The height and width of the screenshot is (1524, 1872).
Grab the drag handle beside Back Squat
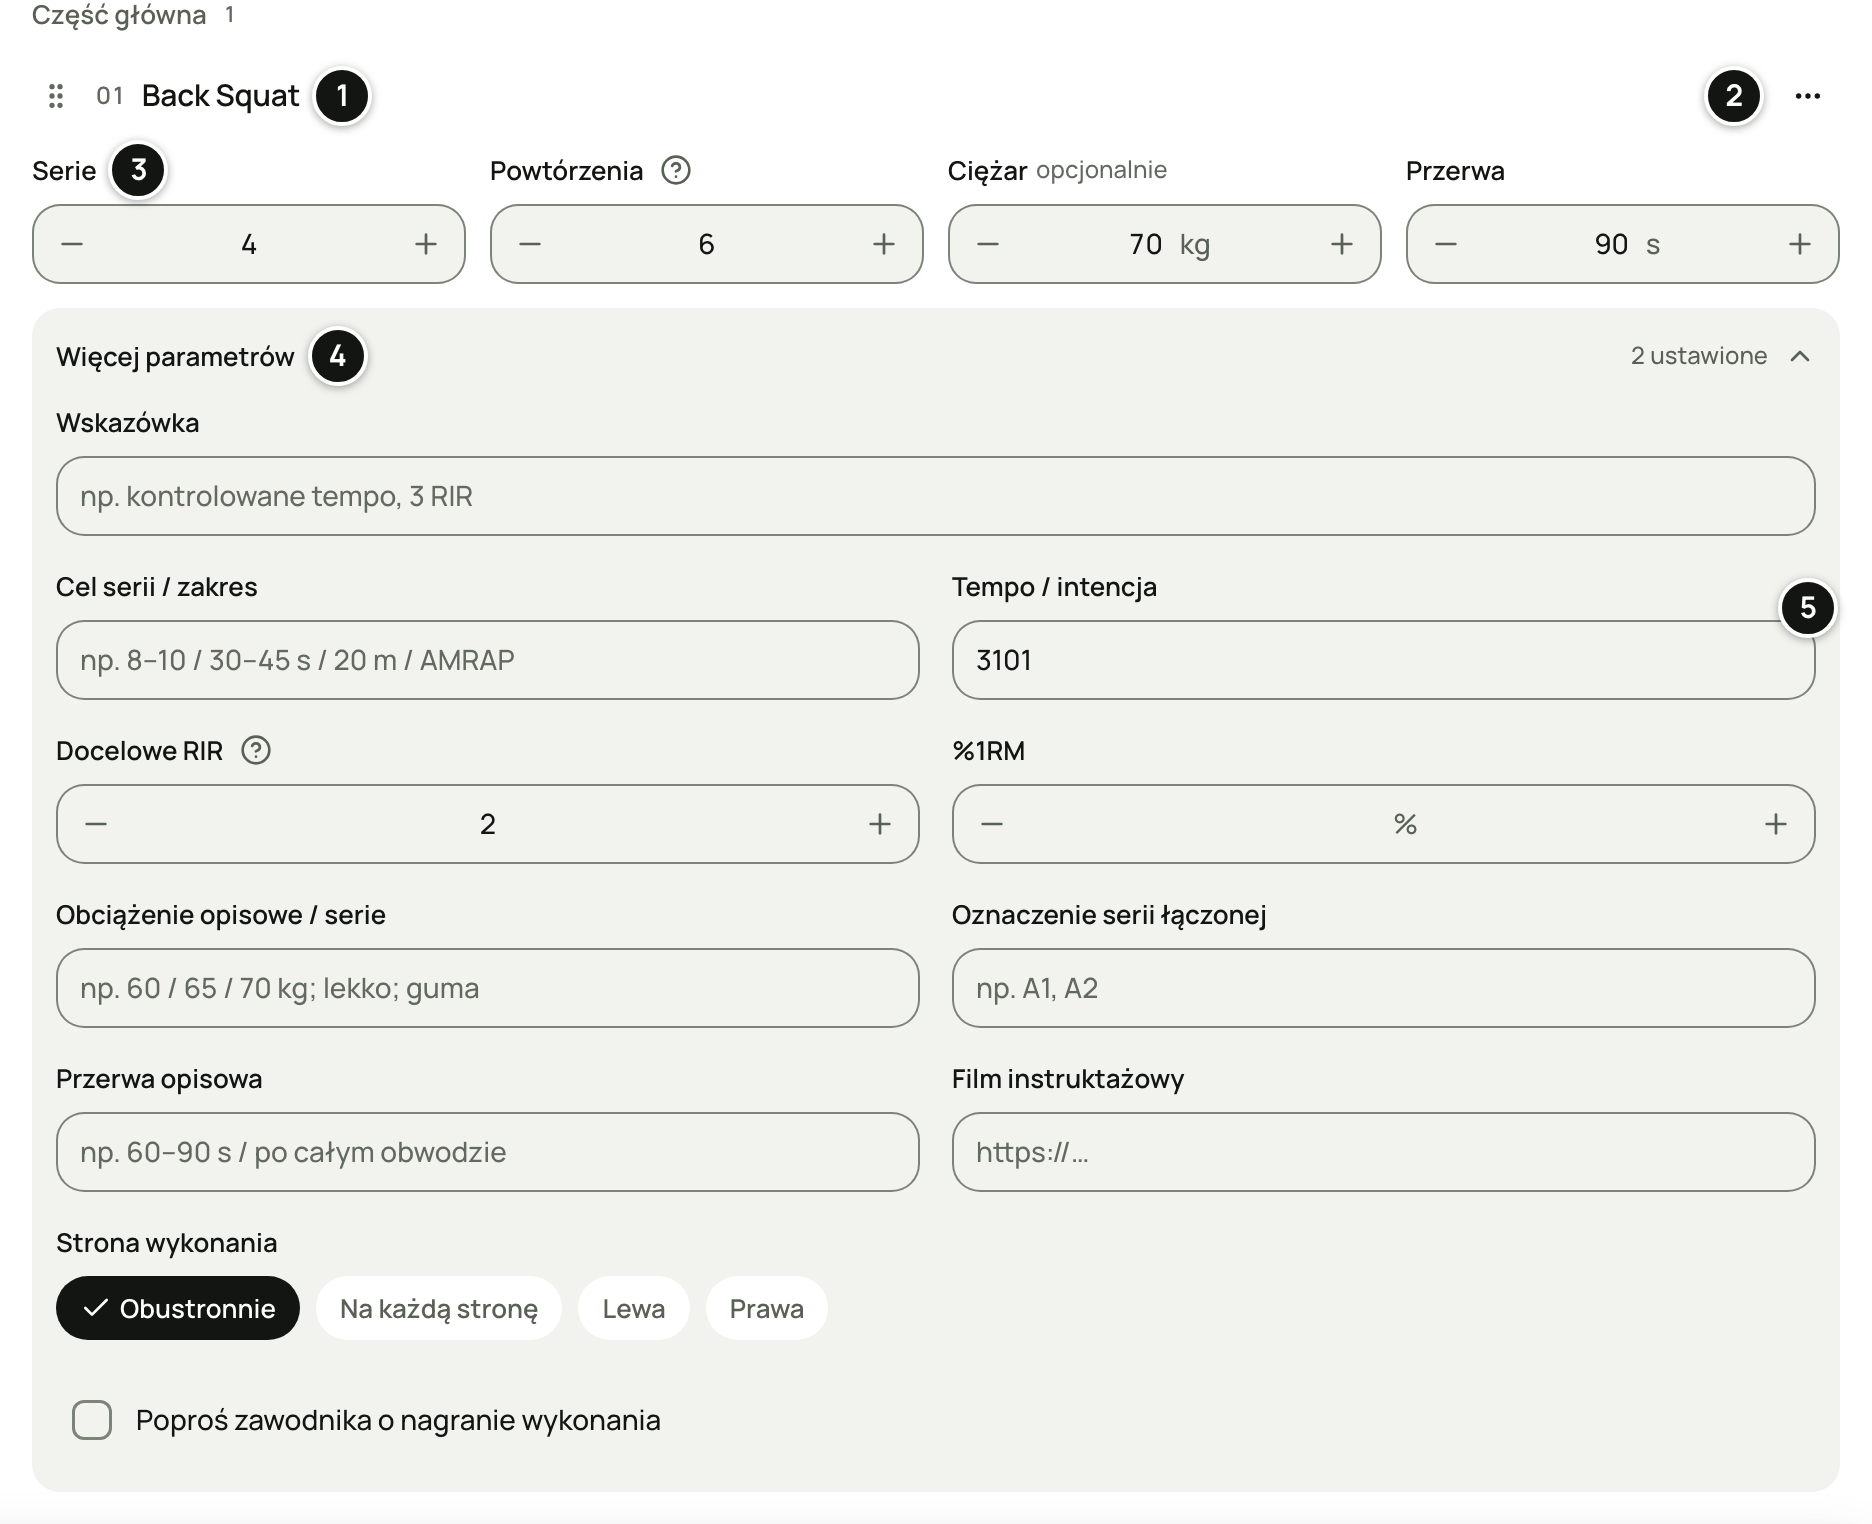(56, 96)
